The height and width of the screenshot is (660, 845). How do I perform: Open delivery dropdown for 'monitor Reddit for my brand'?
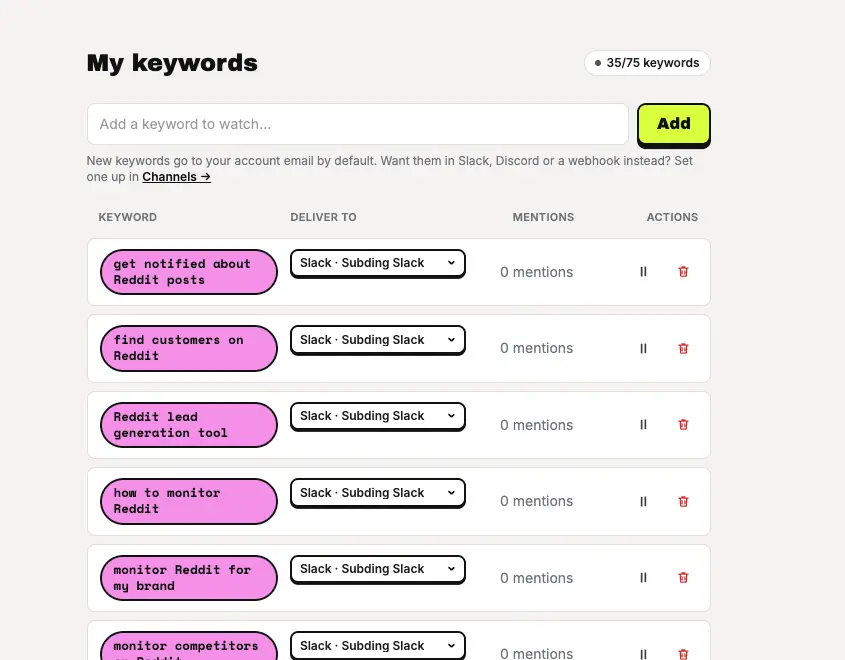click(378, 569)
